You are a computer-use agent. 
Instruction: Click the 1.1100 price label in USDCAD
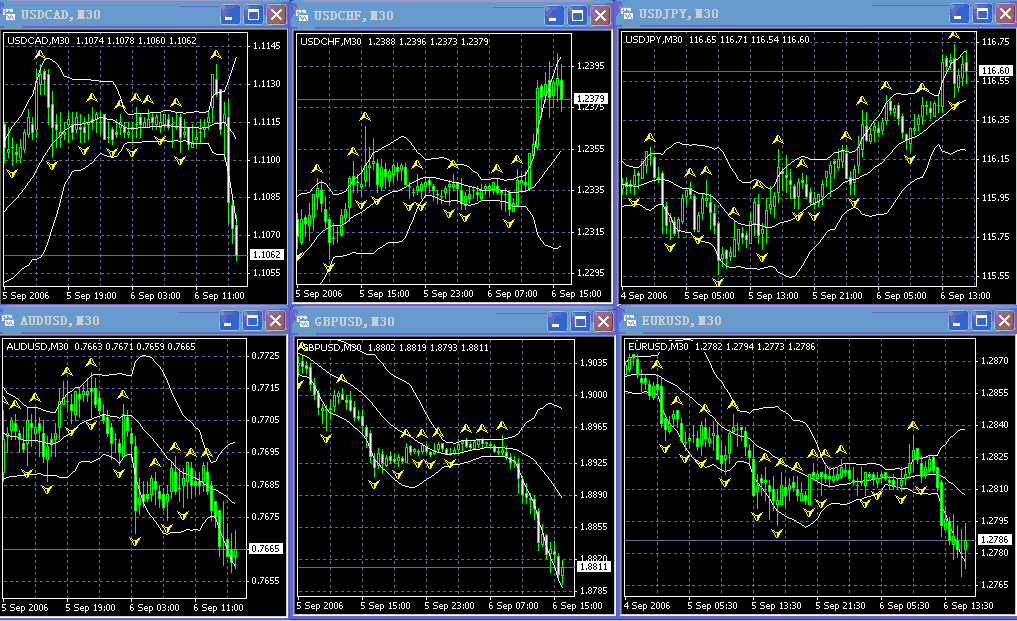[267, 159]
